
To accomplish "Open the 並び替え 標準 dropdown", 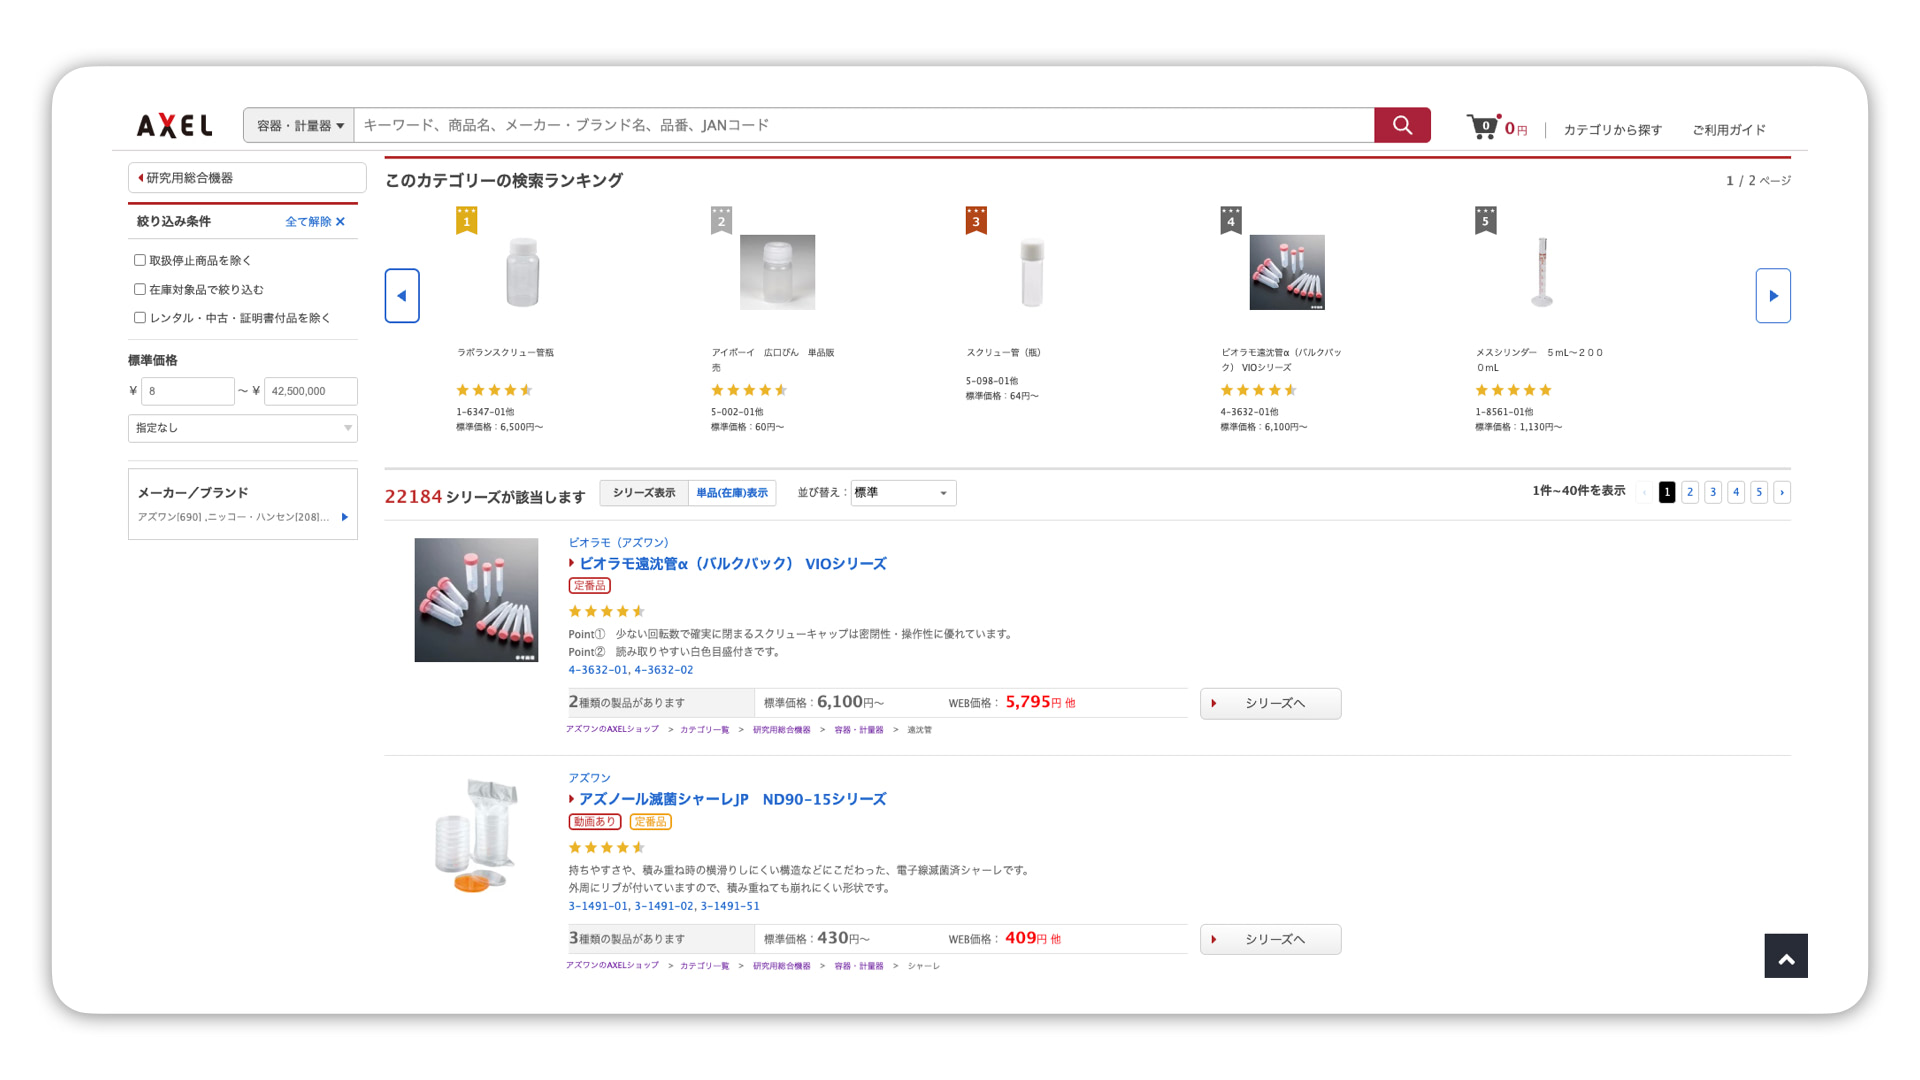I will (903, 493).
